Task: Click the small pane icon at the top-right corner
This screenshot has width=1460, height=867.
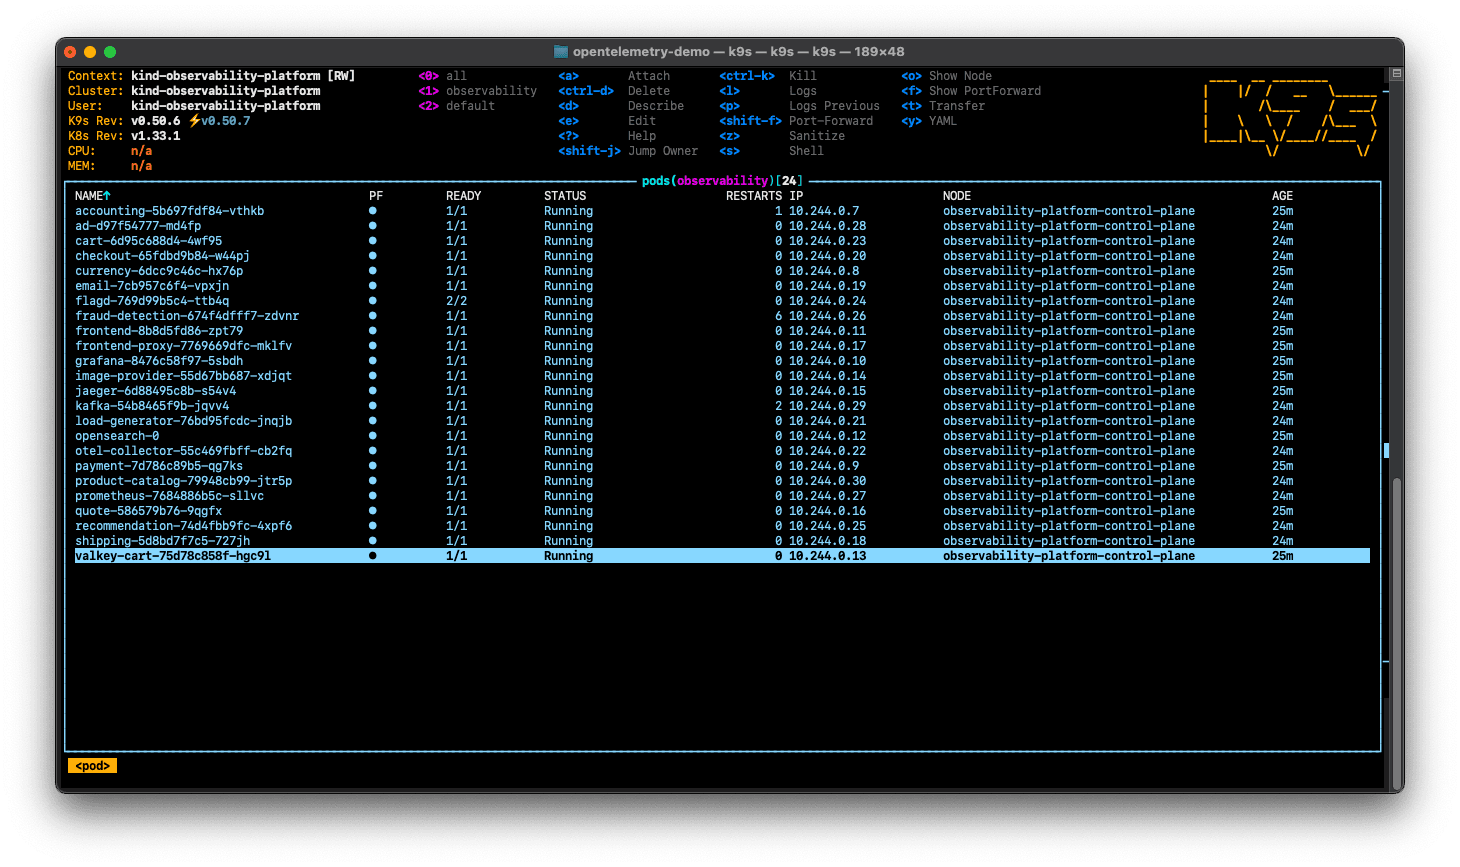Action: 1396,72
